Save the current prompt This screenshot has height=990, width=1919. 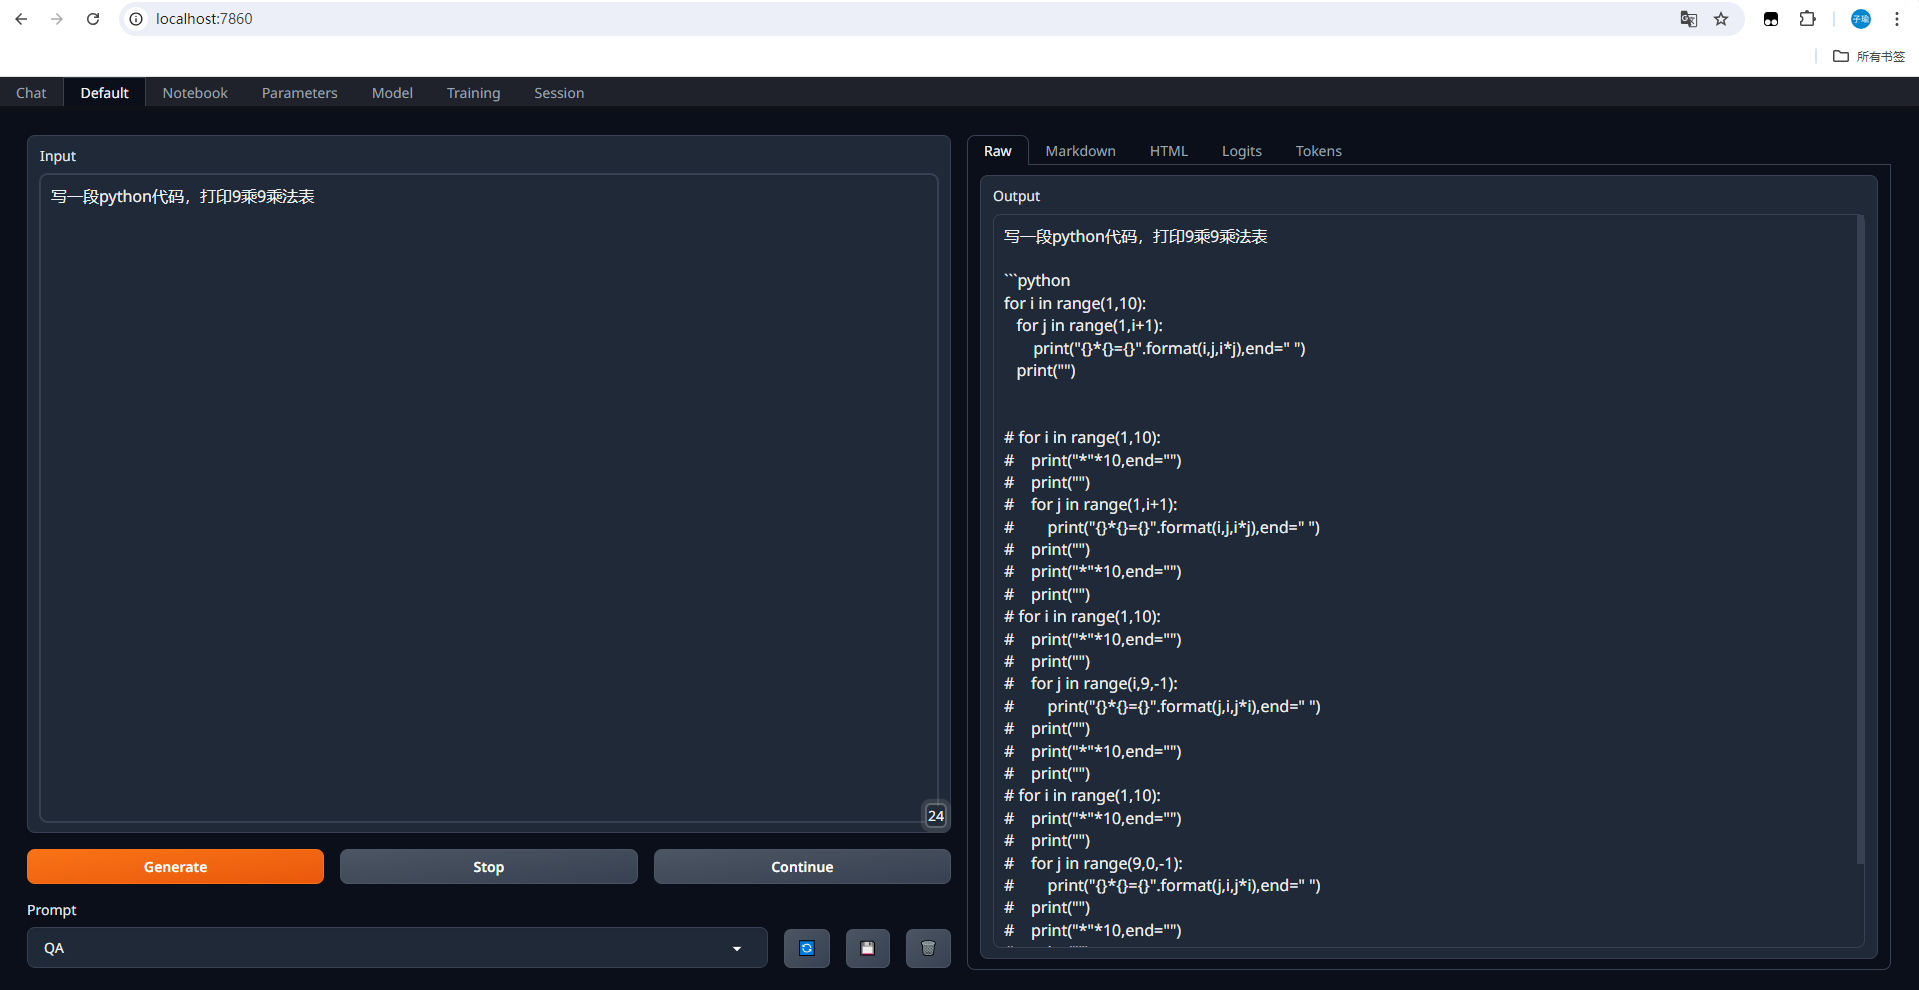pos(868,948)
